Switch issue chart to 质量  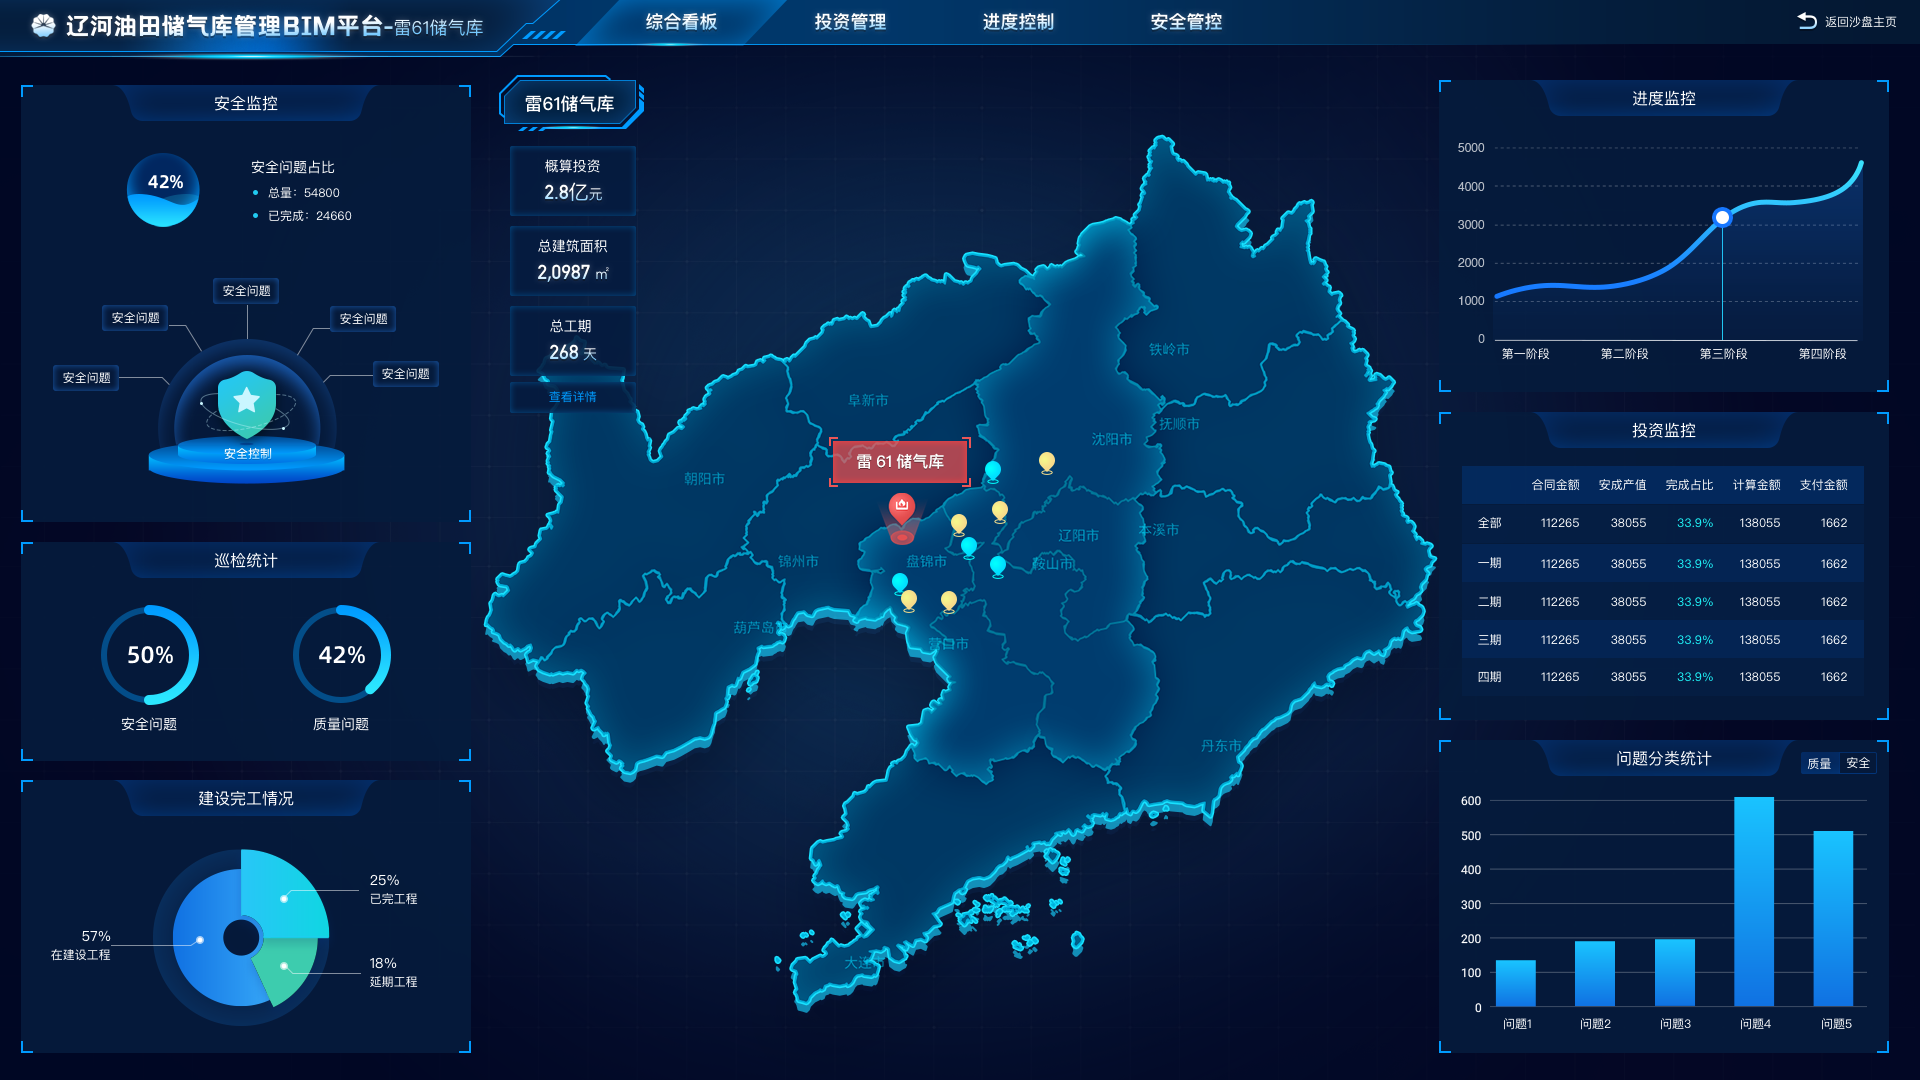1819,764
